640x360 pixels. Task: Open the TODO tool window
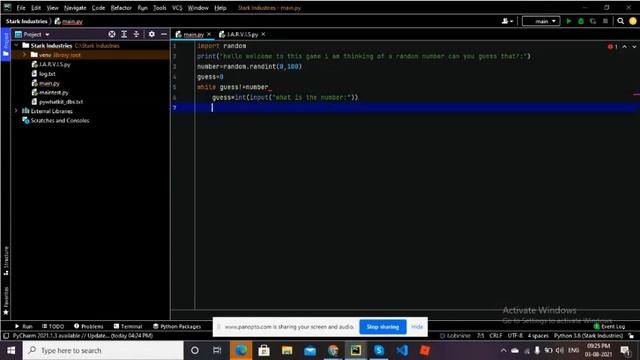pyautogui.click(x=53, y=326)
